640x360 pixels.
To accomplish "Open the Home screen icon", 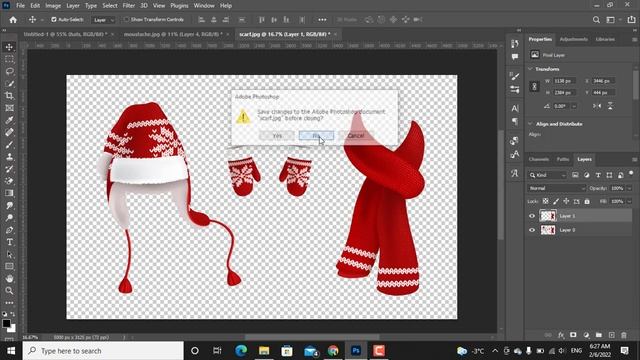I will (x=13, y=20).
